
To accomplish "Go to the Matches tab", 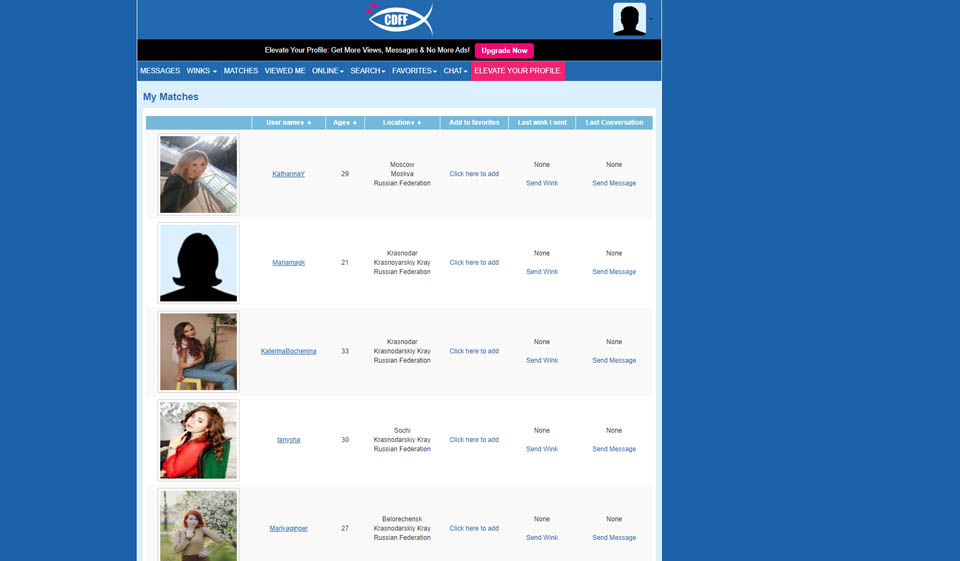I will pos(241,71).
